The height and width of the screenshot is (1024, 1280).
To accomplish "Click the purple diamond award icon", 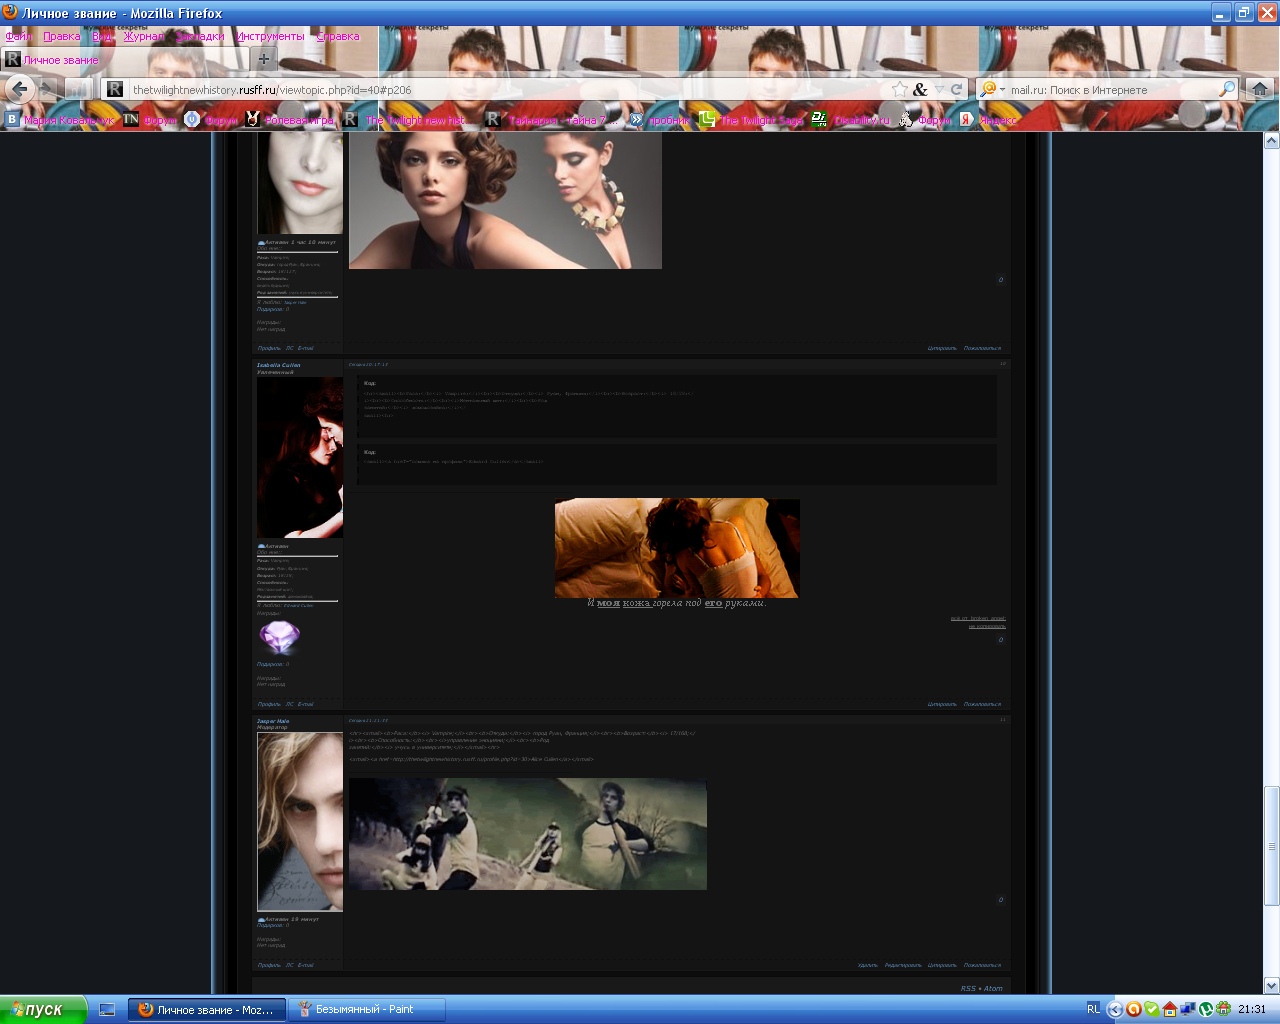I will pyautogui.click(x=279, y=637).
